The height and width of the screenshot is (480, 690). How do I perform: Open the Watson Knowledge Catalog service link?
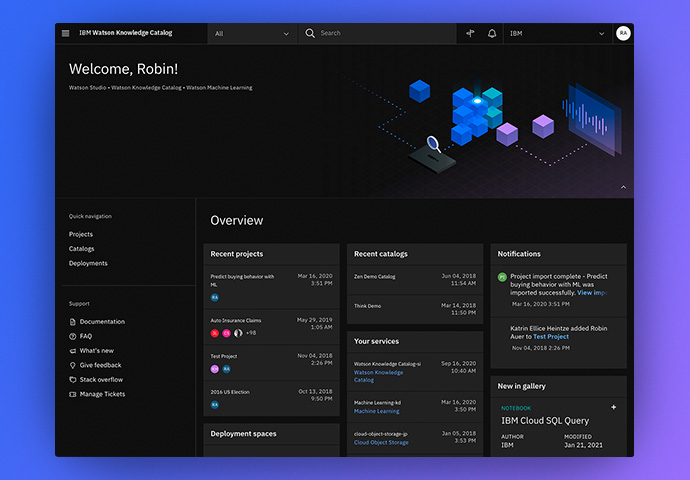(378, 376)
